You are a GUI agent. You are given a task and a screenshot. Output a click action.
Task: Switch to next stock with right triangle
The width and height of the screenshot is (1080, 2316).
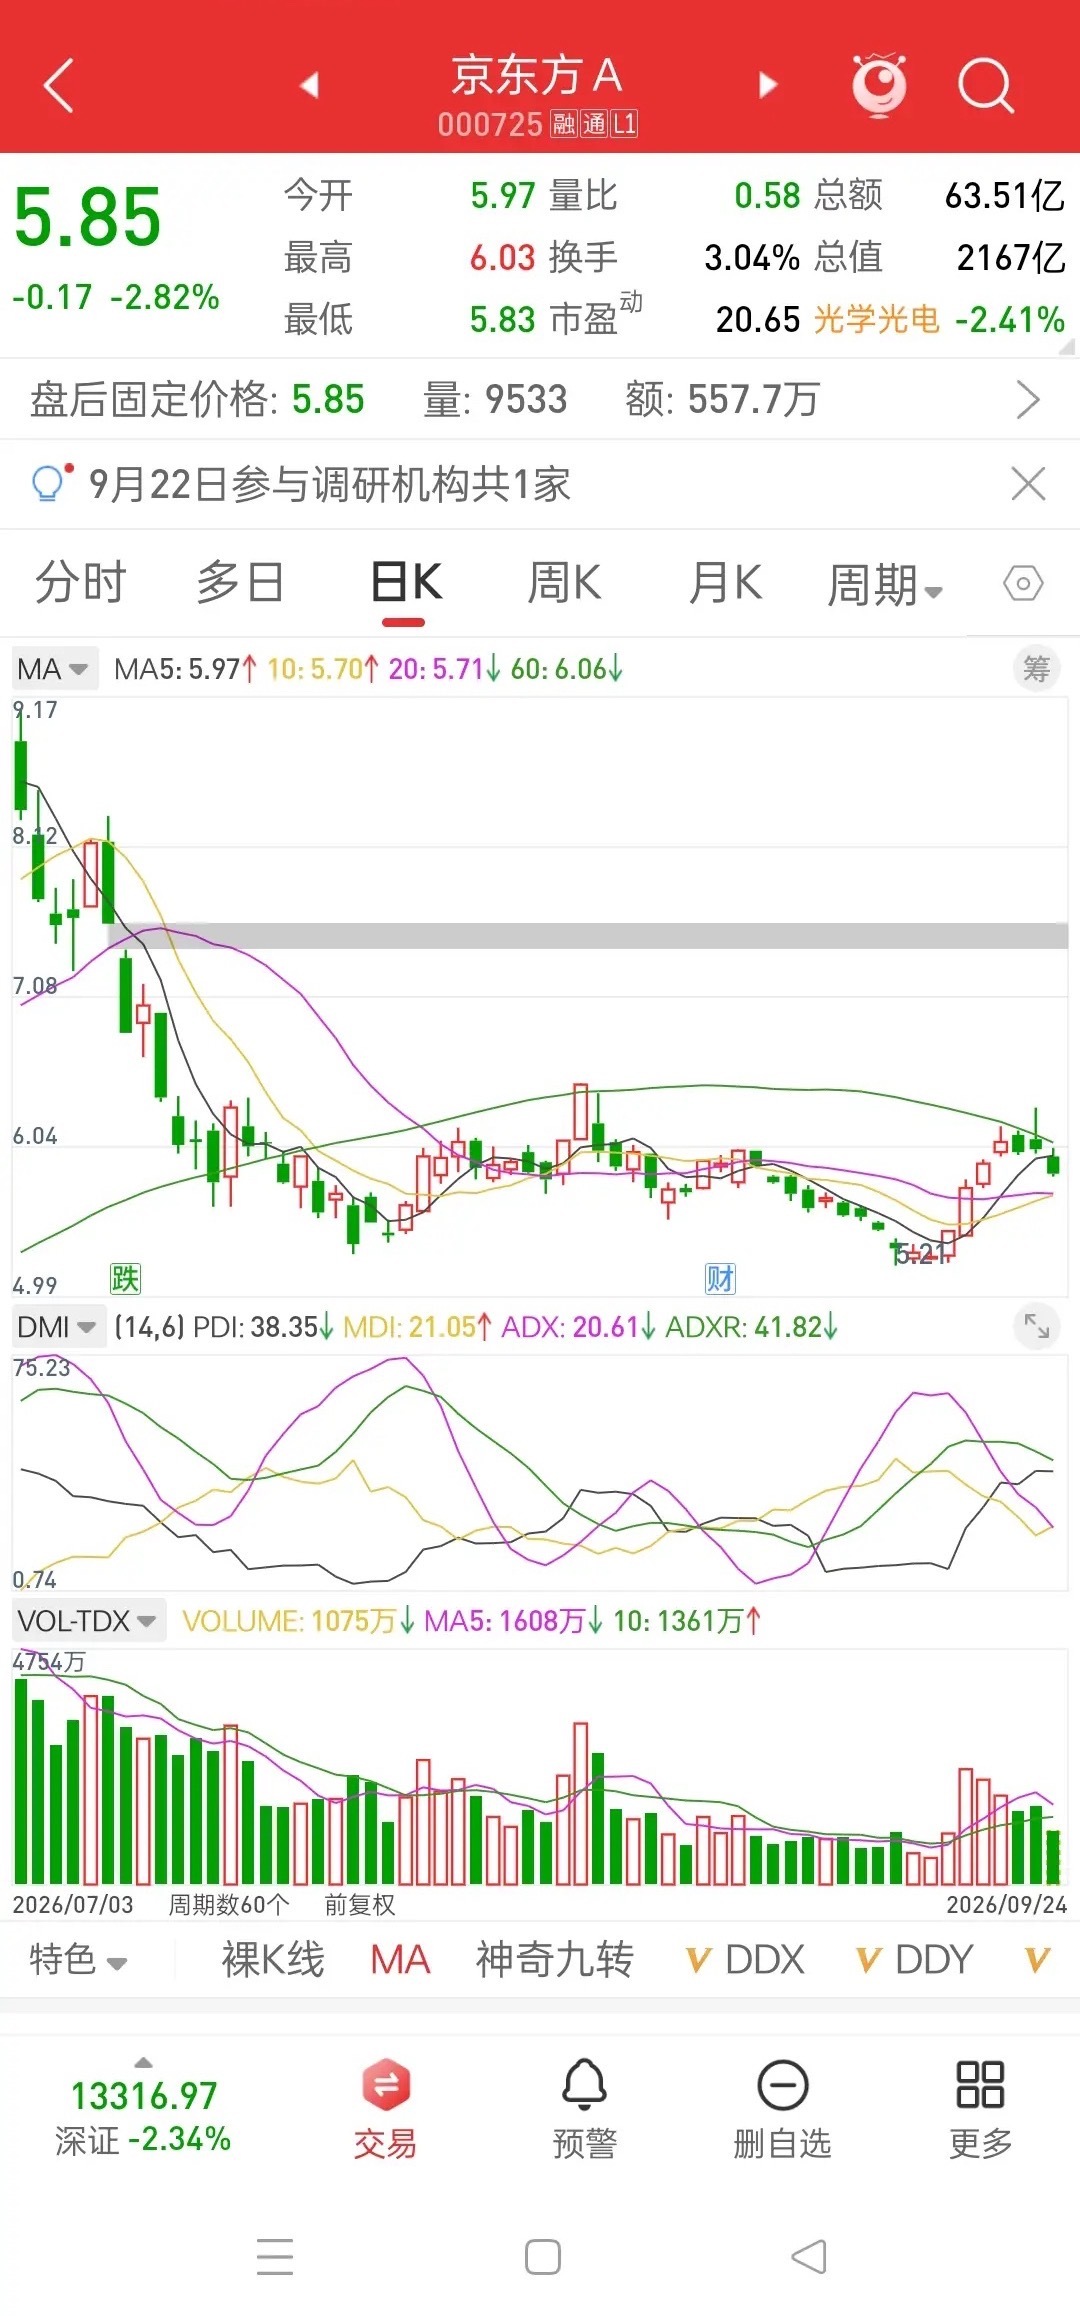pyautogui.click(x=768, y=85)
